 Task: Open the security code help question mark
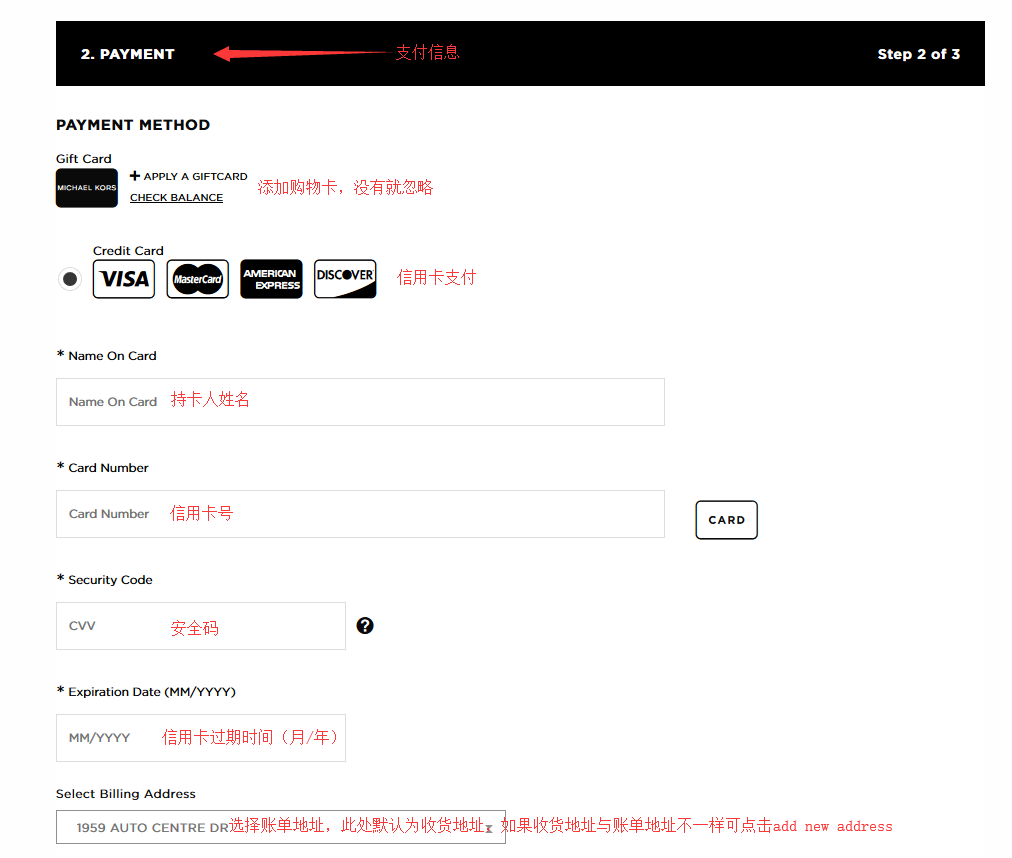pos(365,626)
